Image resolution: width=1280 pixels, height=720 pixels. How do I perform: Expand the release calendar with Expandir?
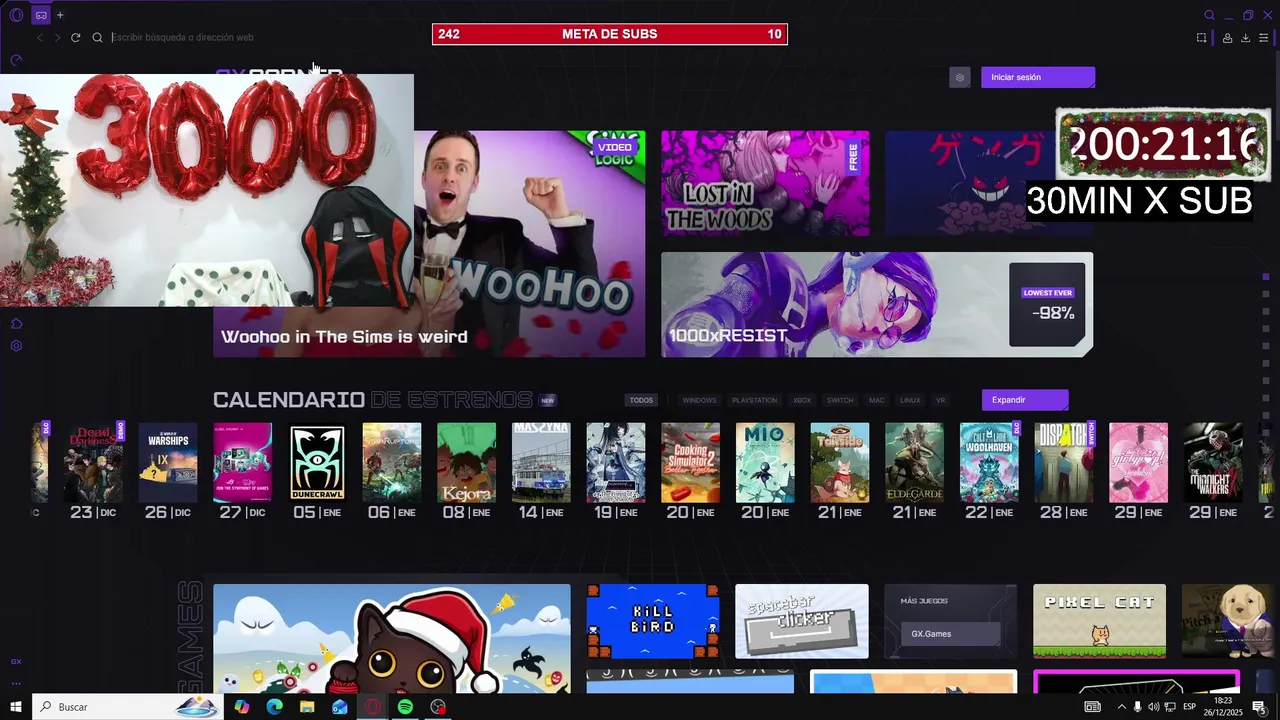point(1025,400)
